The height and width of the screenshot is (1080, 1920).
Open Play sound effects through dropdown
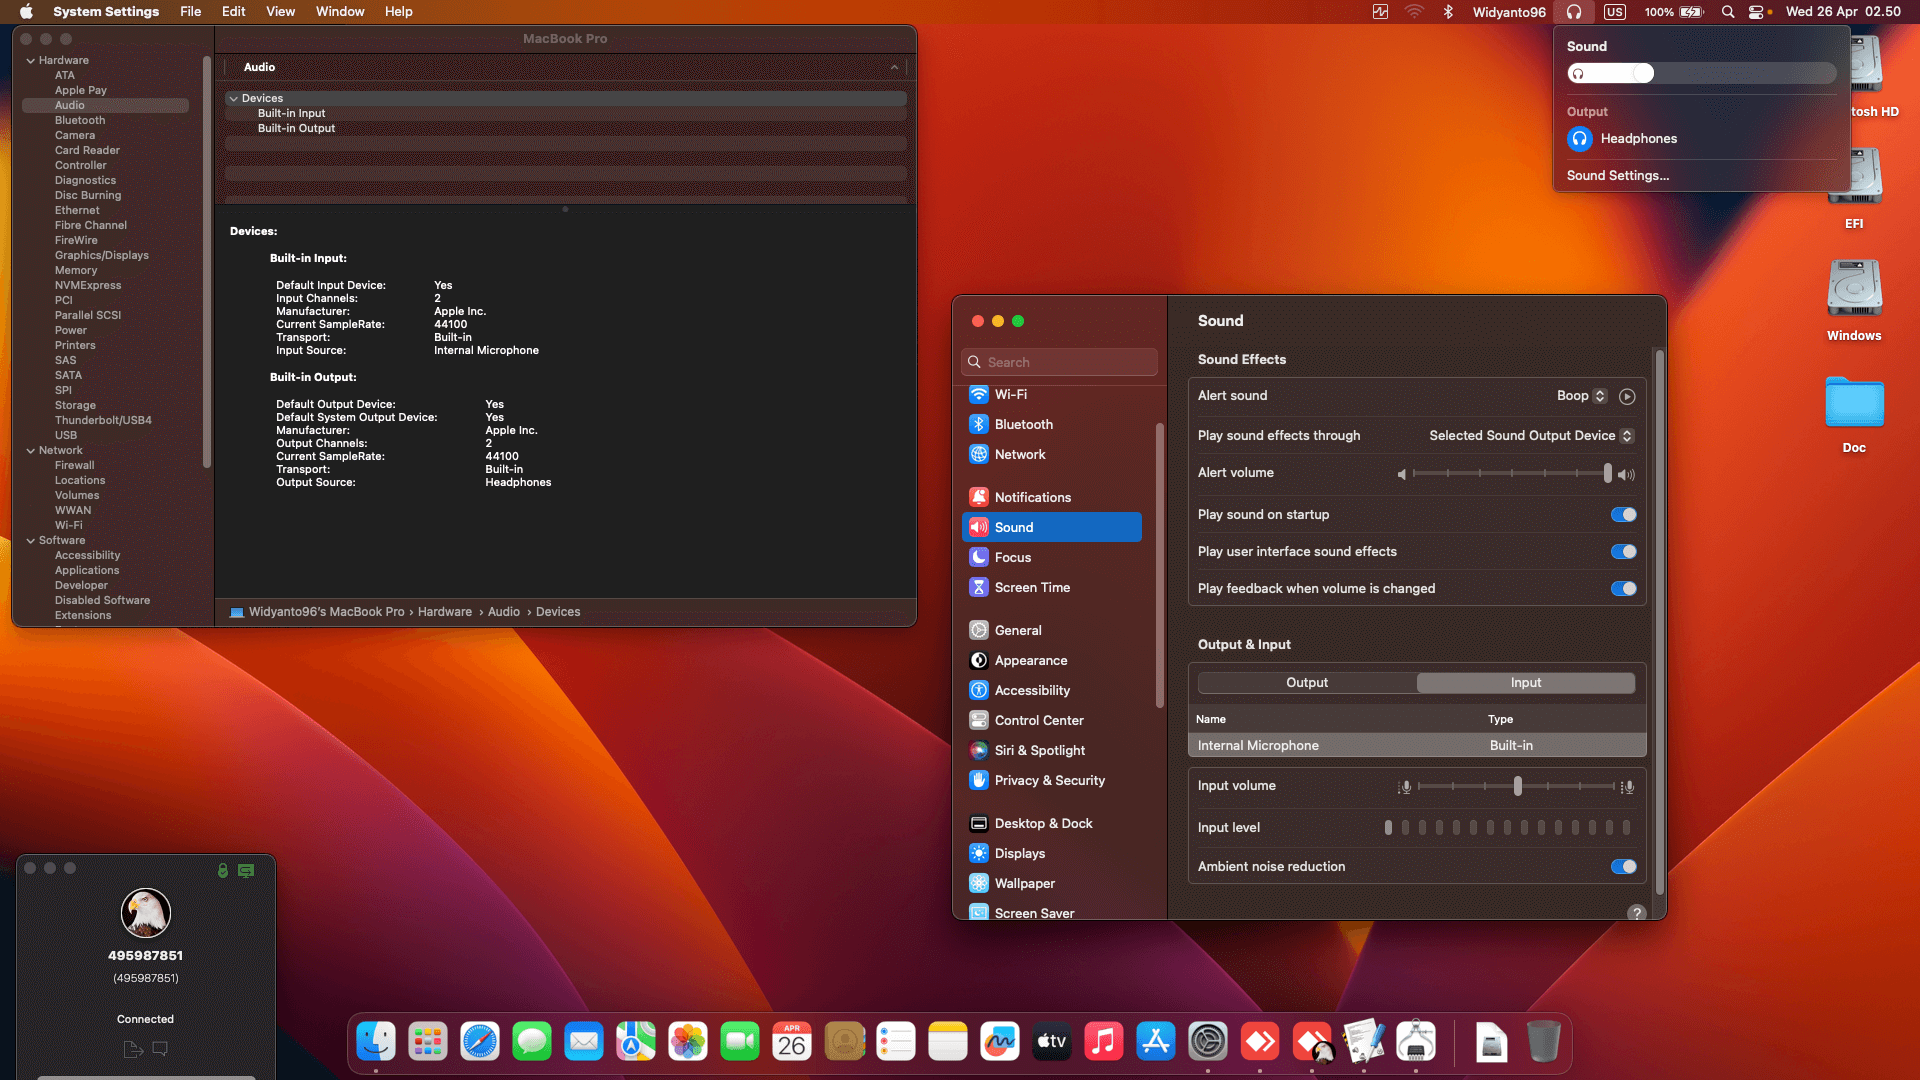(x=1531, y=436)
